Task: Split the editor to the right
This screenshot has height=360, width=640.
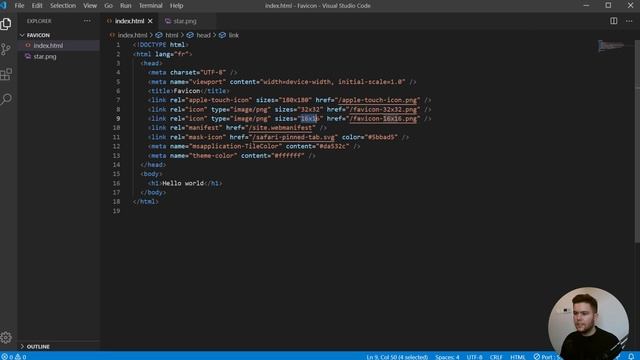Action: (x=613, y=21)
